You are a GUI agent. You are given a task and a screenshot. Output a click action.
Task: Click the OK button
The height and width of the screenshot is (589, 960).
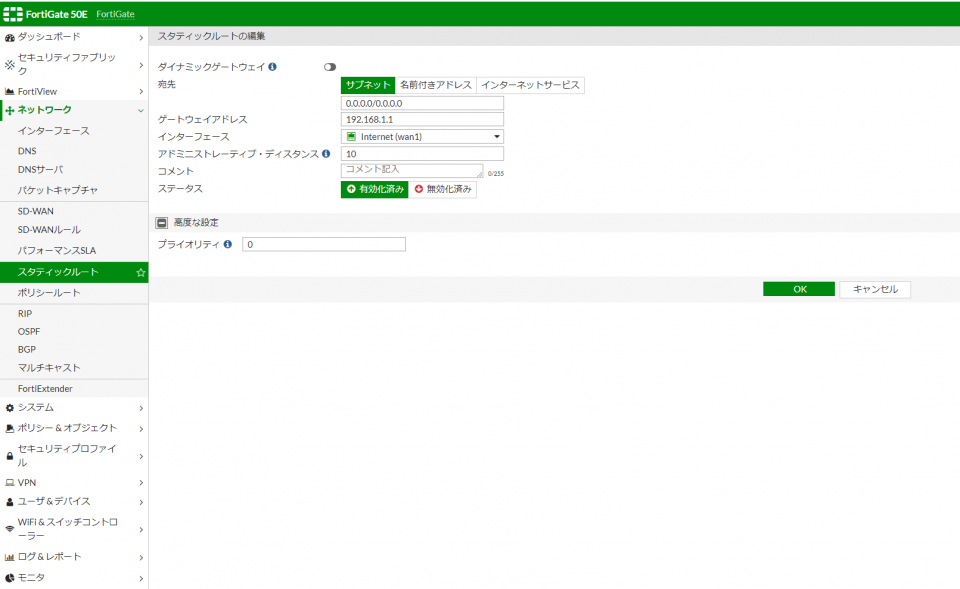(x=799, y=290)
